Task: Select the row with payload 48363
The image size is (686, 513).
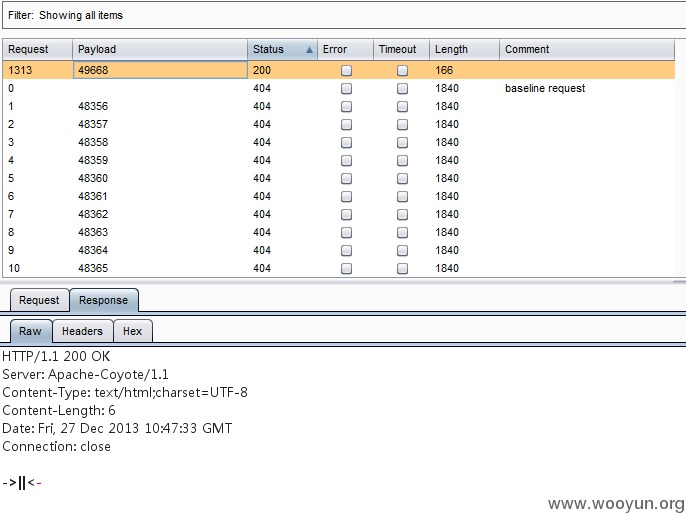Action: coord(339,232)
